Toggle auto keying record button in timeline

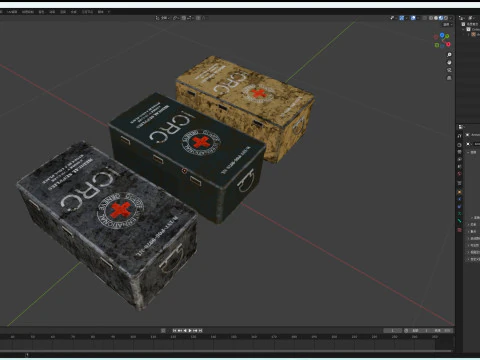(163, 331)
